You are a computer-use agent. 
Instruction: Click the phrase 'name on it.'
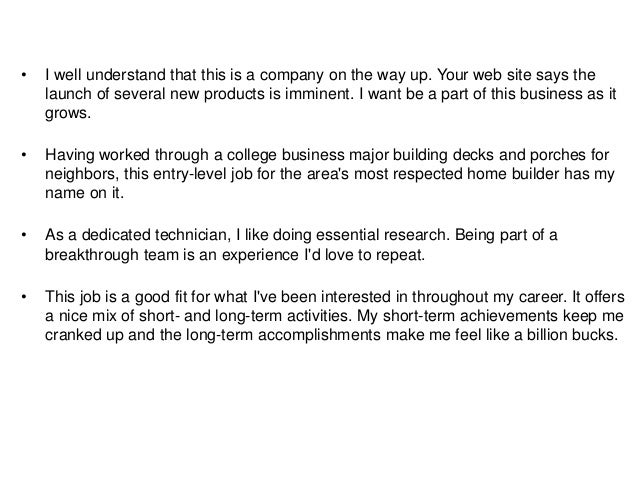(84, 193)
